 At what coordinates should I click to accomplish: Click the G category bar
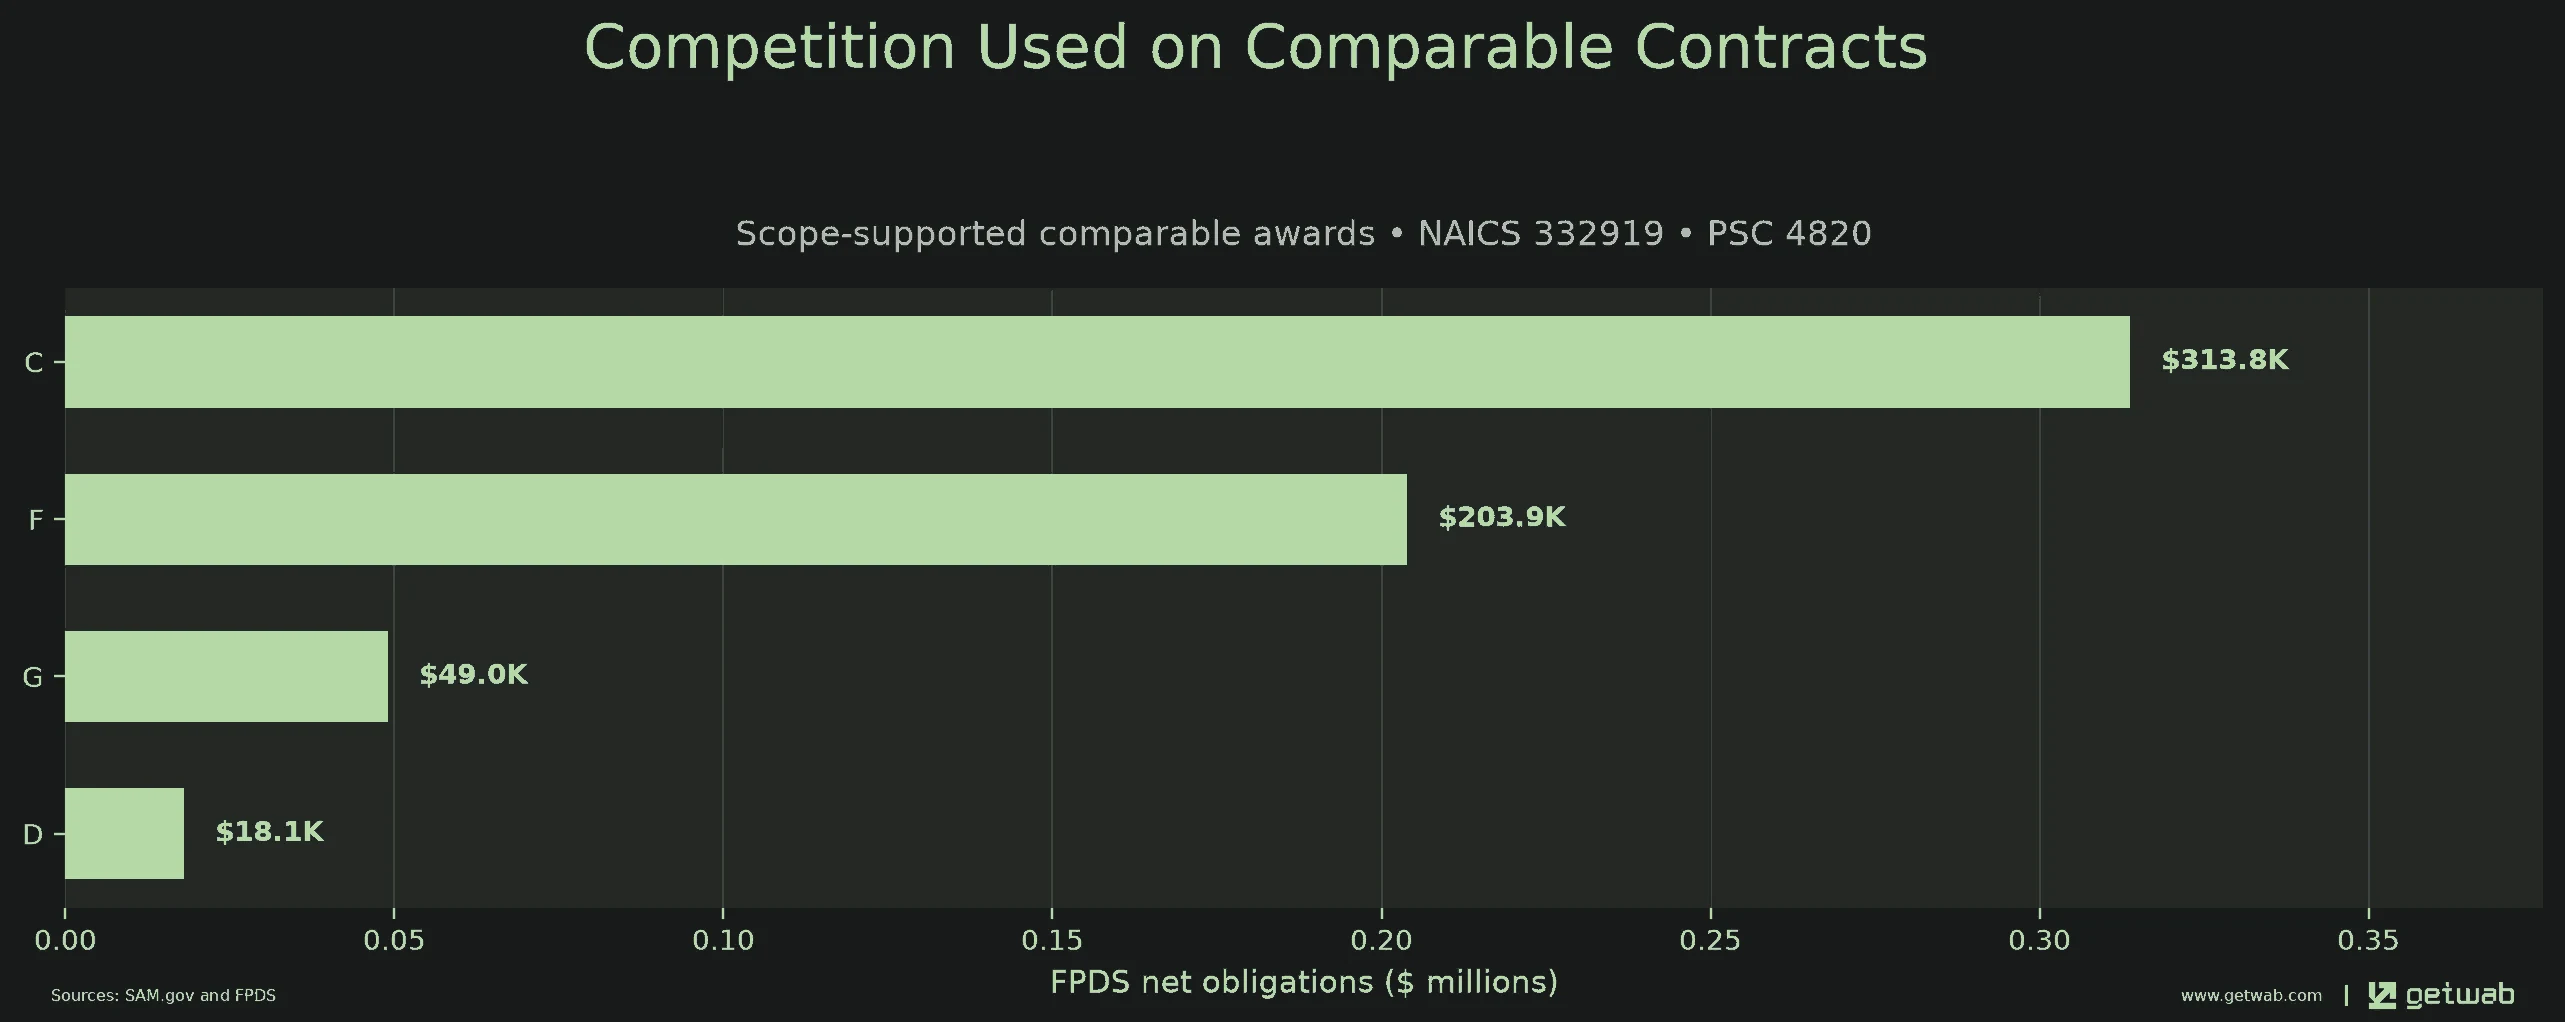point(226,676)
